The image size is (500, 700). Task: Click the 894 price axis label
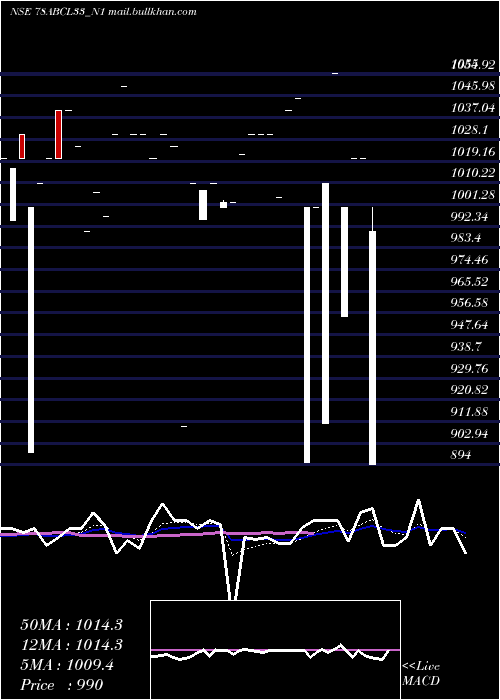click(x=461, y=455)
